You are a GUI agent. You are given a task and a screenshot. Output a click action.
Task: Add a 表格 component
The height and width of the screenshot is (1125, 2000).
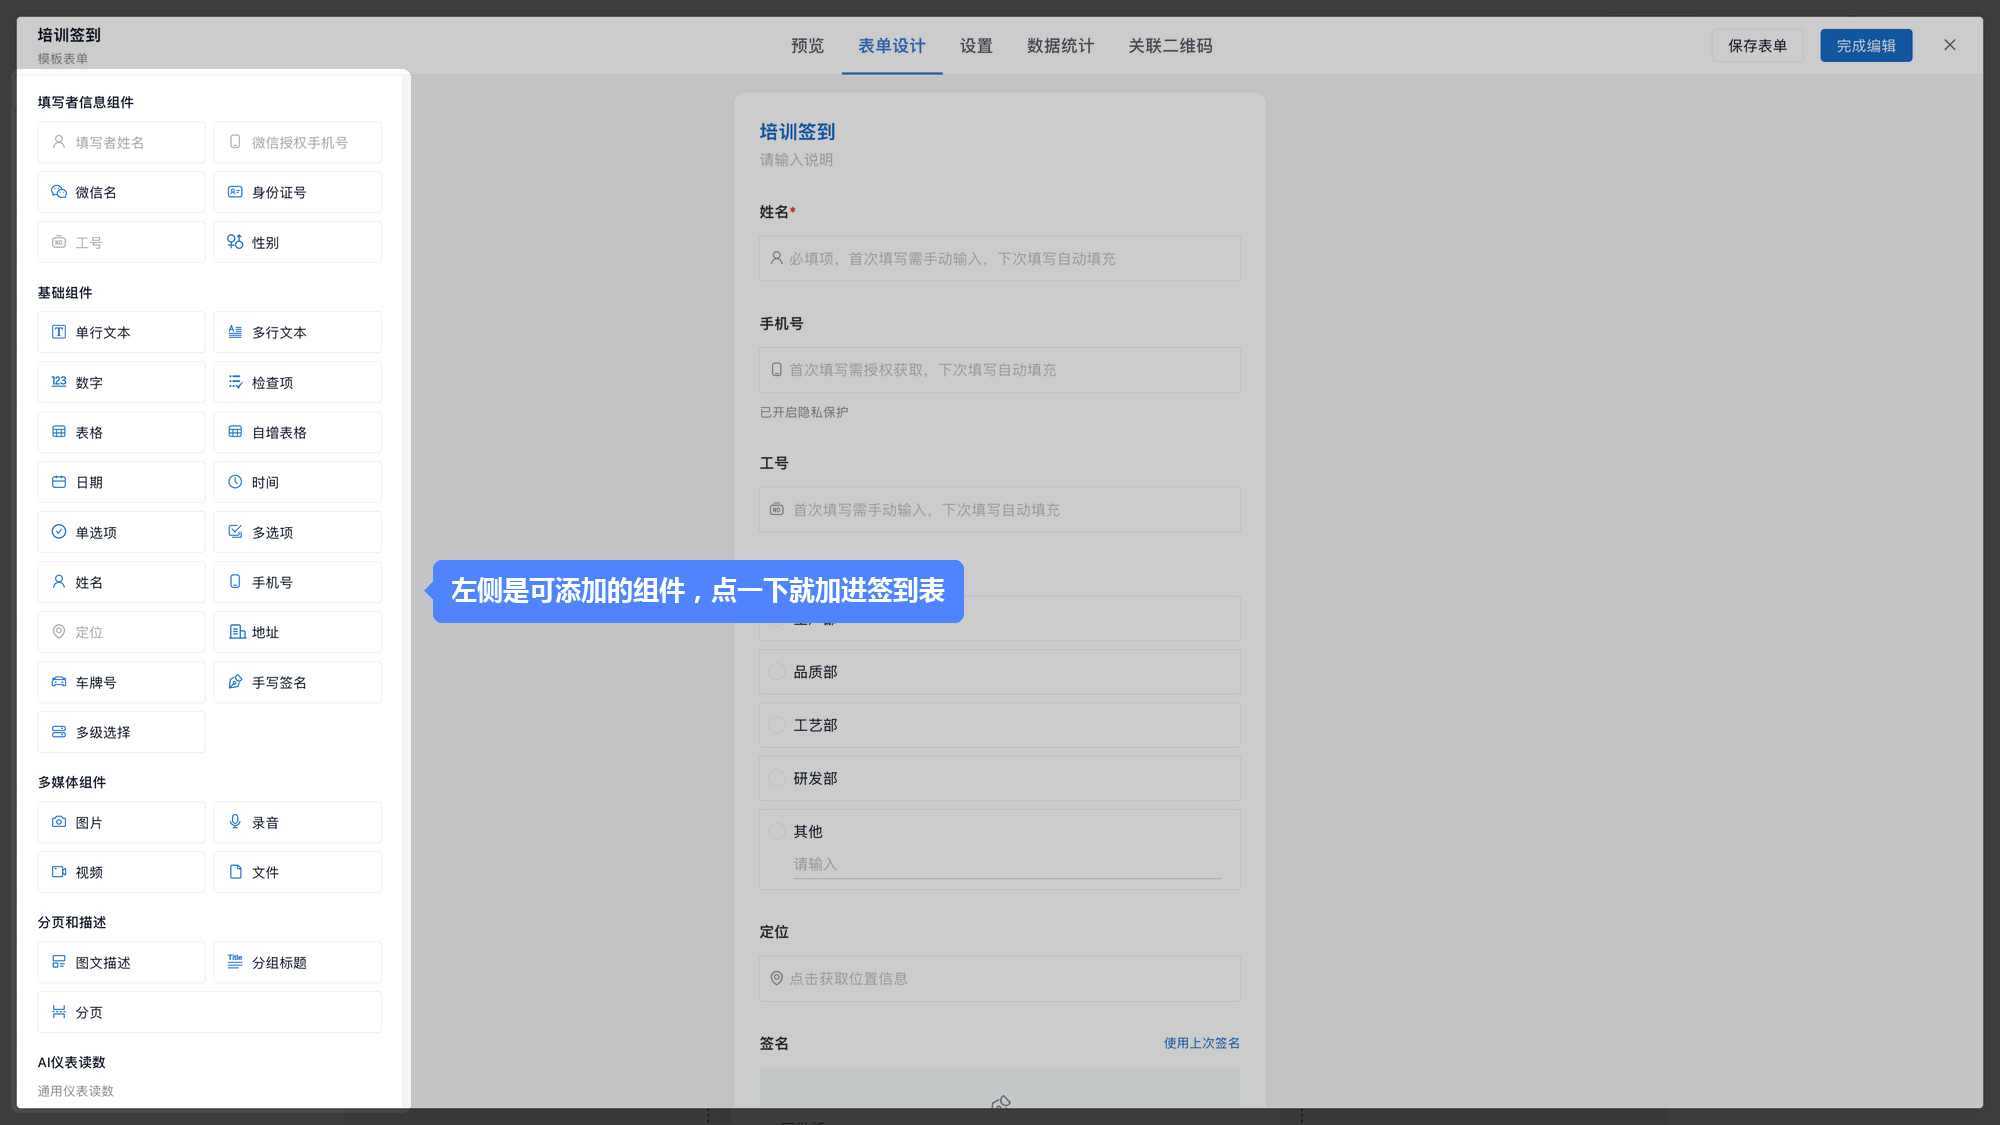tap(121, 432)
